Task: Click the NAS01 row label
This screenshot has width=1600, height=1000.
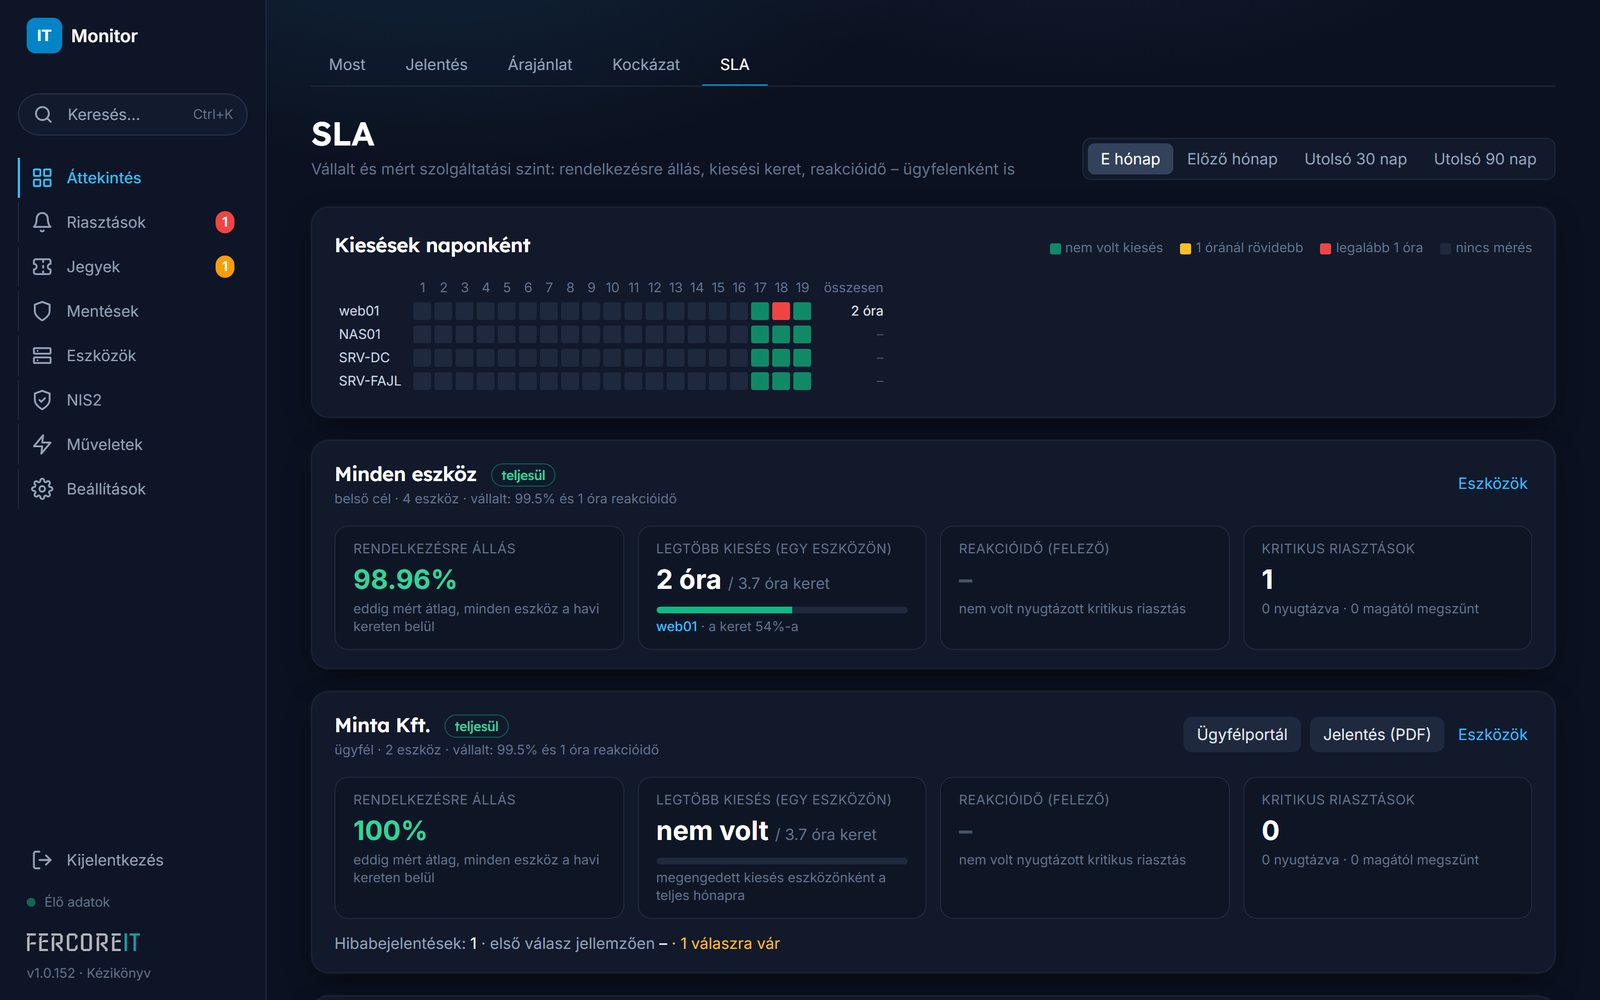Action: (x=360, y=334)
